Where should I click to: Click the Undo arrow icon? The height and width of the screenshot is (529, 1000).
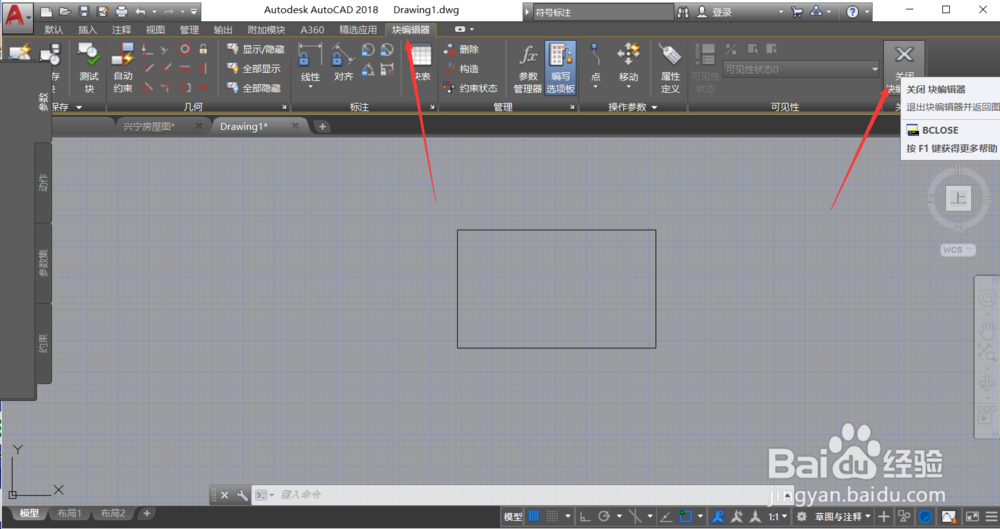pyautogui.click(x=140, y=11)
